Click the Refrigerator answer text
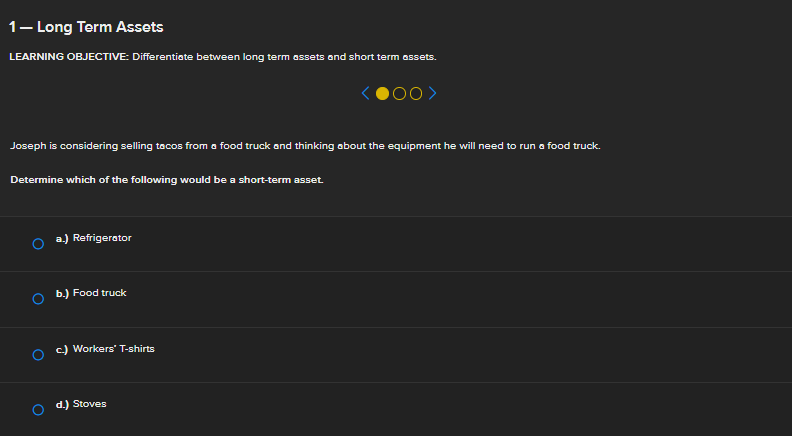Screen dimensions: 792x436 tap(102, 238)
